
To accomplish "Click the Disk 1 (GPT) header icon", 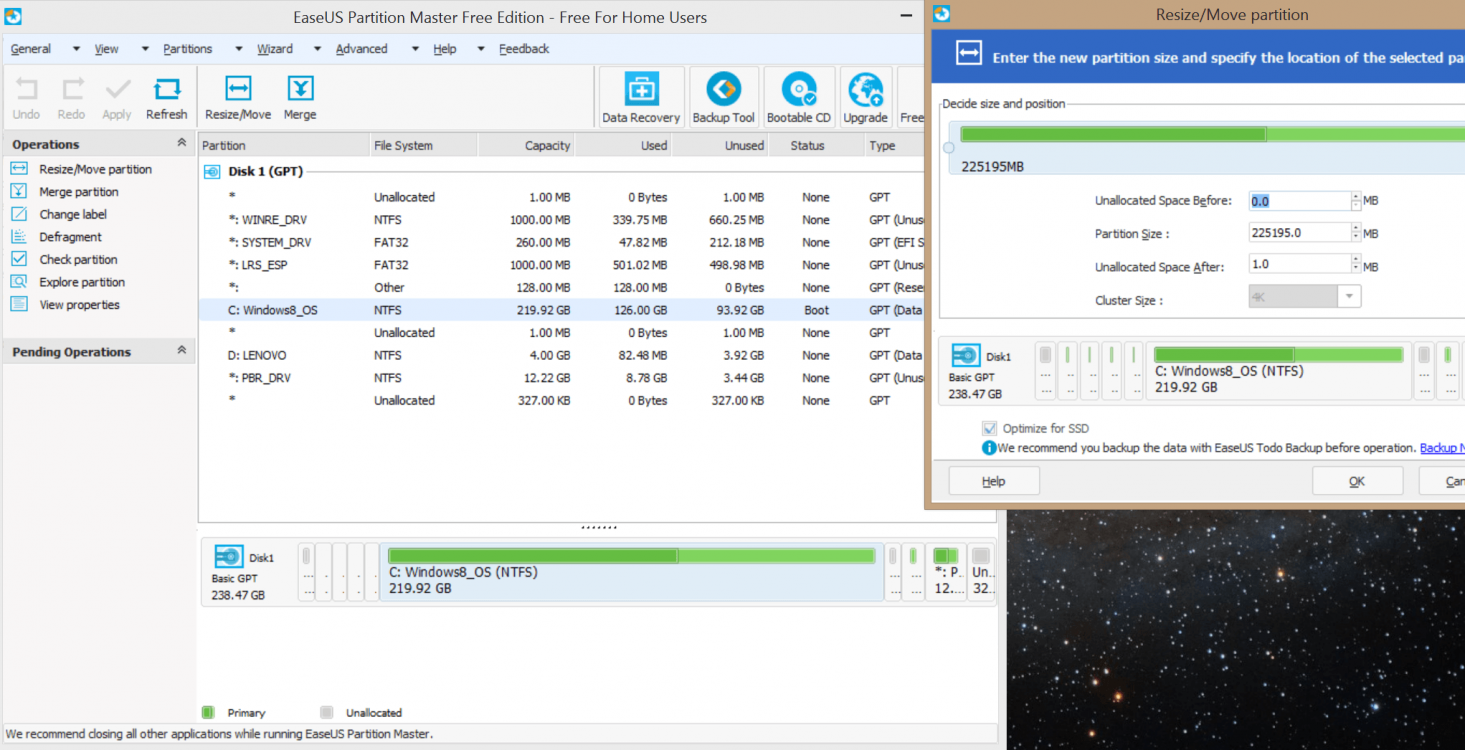I will [212, 171].
